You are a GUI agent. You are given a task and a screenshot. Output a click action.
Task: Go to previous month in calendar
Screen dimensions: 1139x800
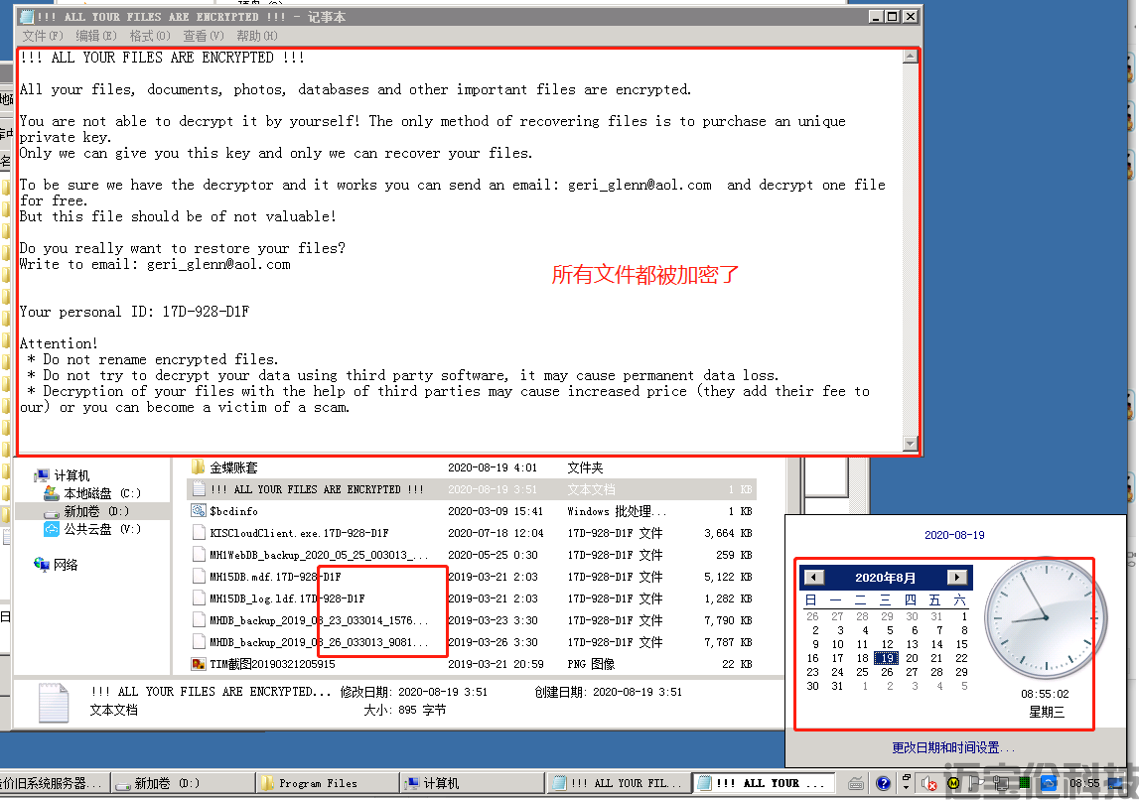tap(814, 577)
